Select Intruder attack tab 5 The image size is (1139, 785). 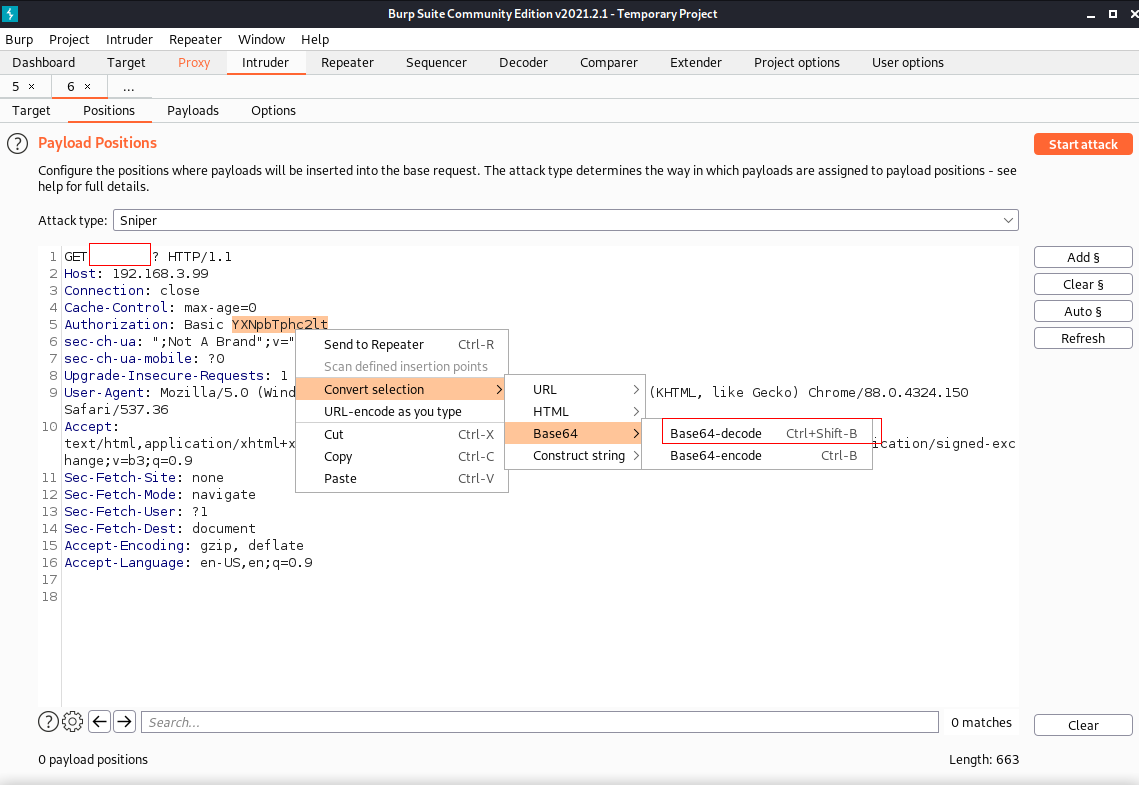16,86
